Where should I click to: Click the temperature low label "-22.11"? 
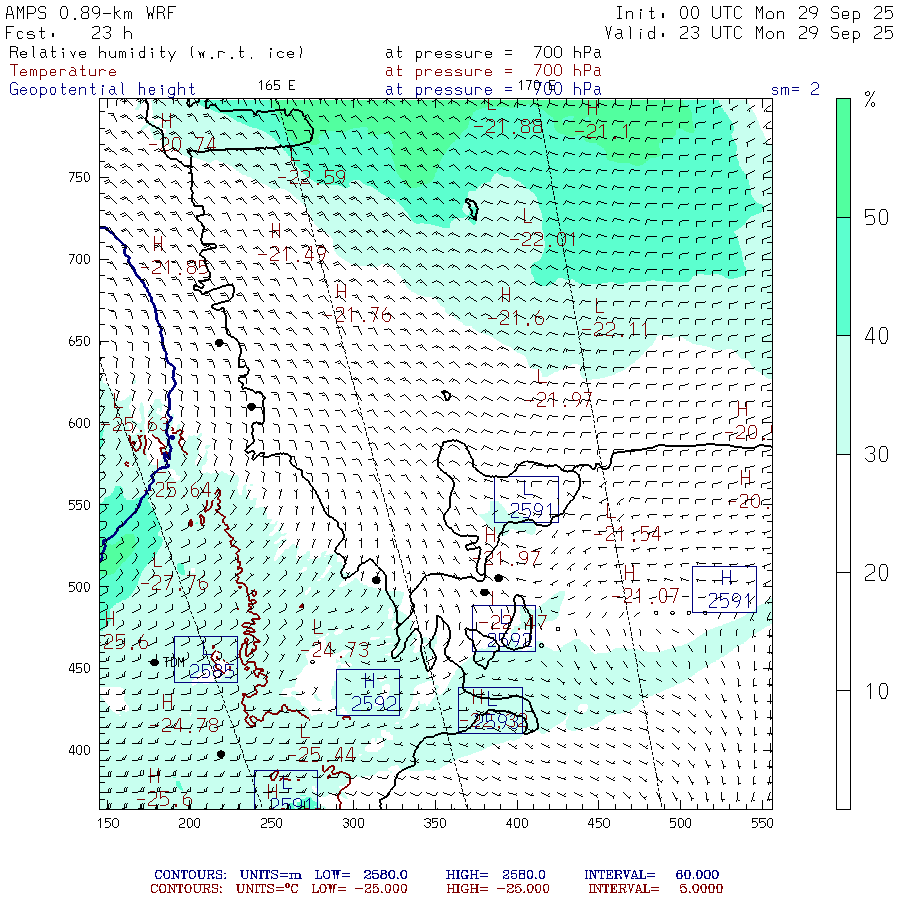(x=615, y=329)
